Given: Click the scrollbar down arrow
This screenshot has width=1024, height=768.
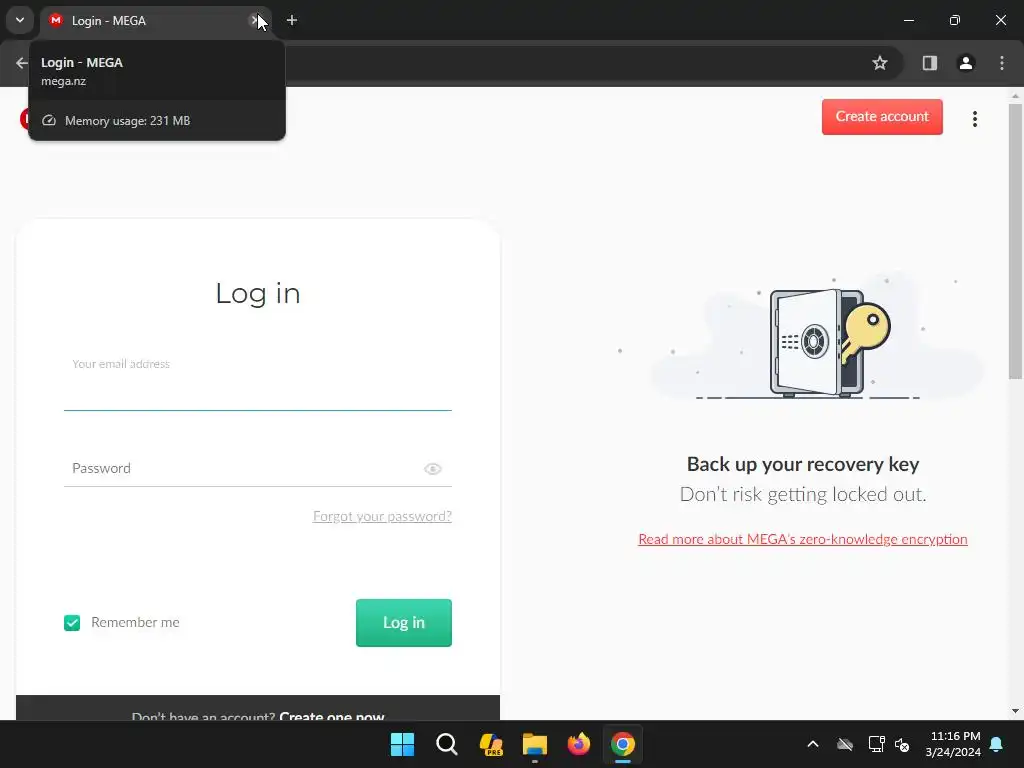Looking at the screenshot, I should click(1015, 711).
